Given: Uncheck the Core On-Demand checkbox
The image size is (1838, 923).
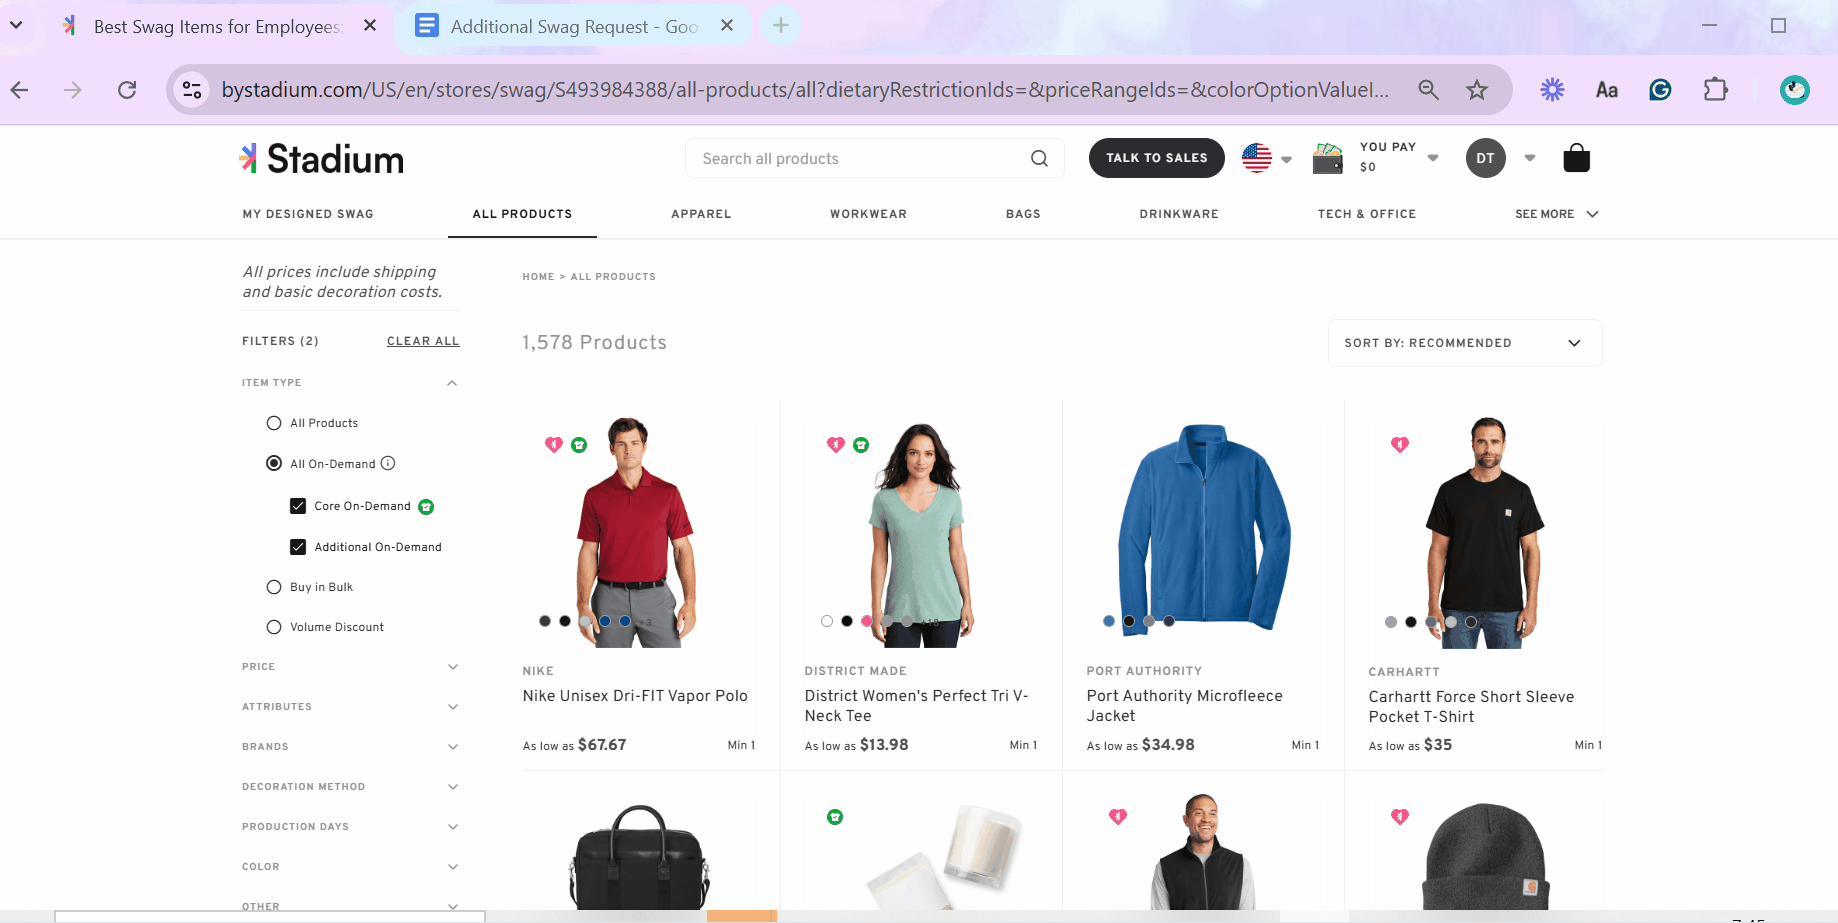Looking at the screenshot, I should tap(298, 506).
